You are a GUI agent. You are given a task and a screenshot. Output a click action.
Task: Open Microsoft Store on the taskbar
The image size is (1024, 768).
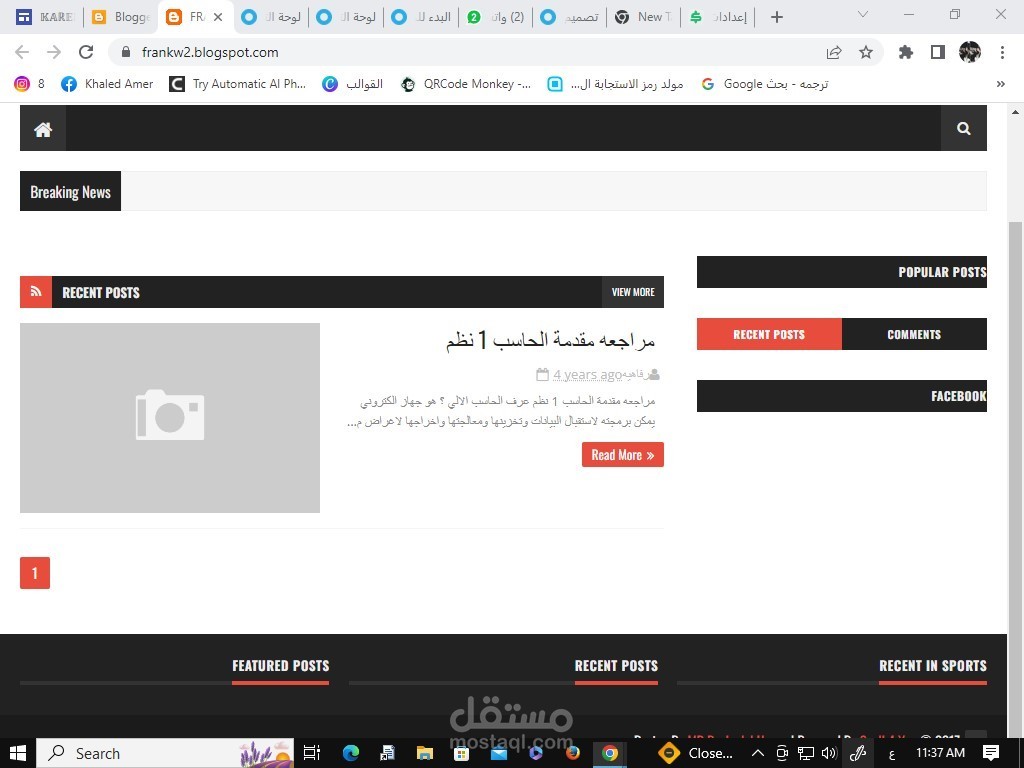tap(462, 753)
